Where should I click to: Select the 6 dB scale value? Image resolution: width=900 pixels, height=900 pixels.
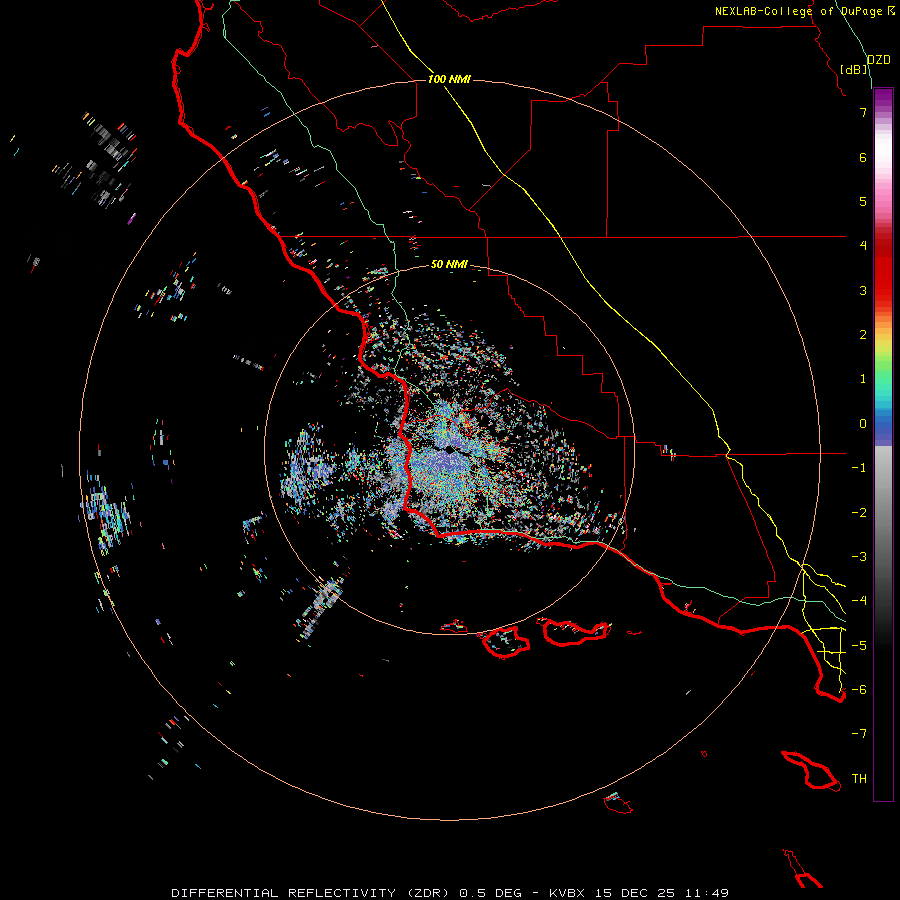pos(863,157)
